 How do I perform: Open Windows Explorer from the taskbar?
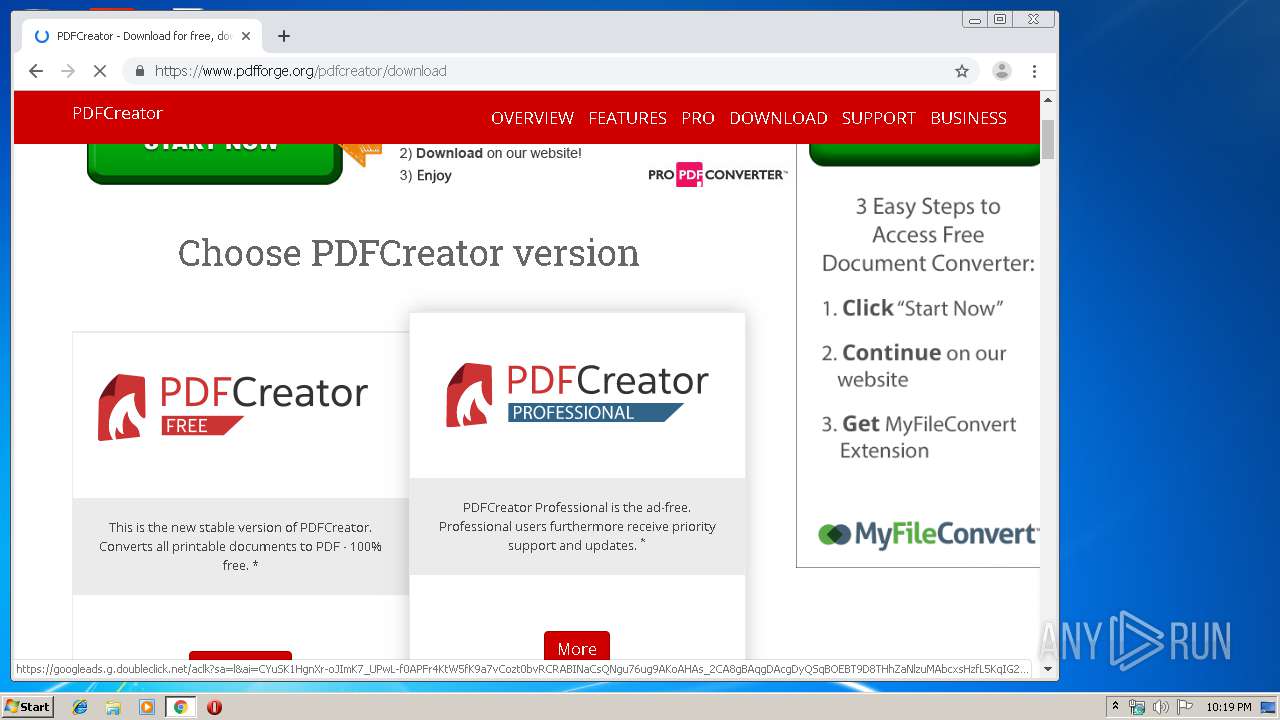(x=113, y=707)
